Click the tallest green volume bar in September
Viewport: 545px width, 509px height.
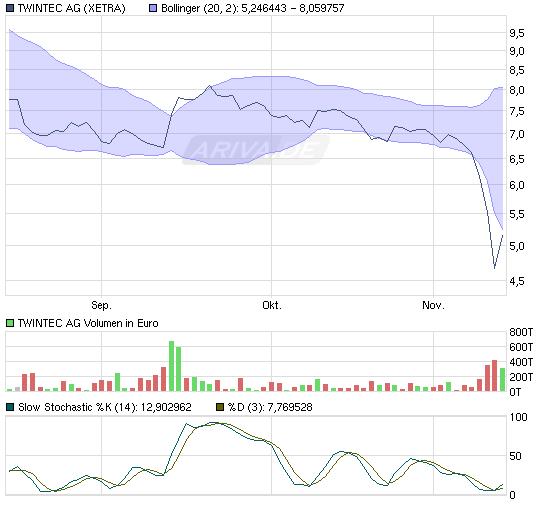(x=171, y=366)
